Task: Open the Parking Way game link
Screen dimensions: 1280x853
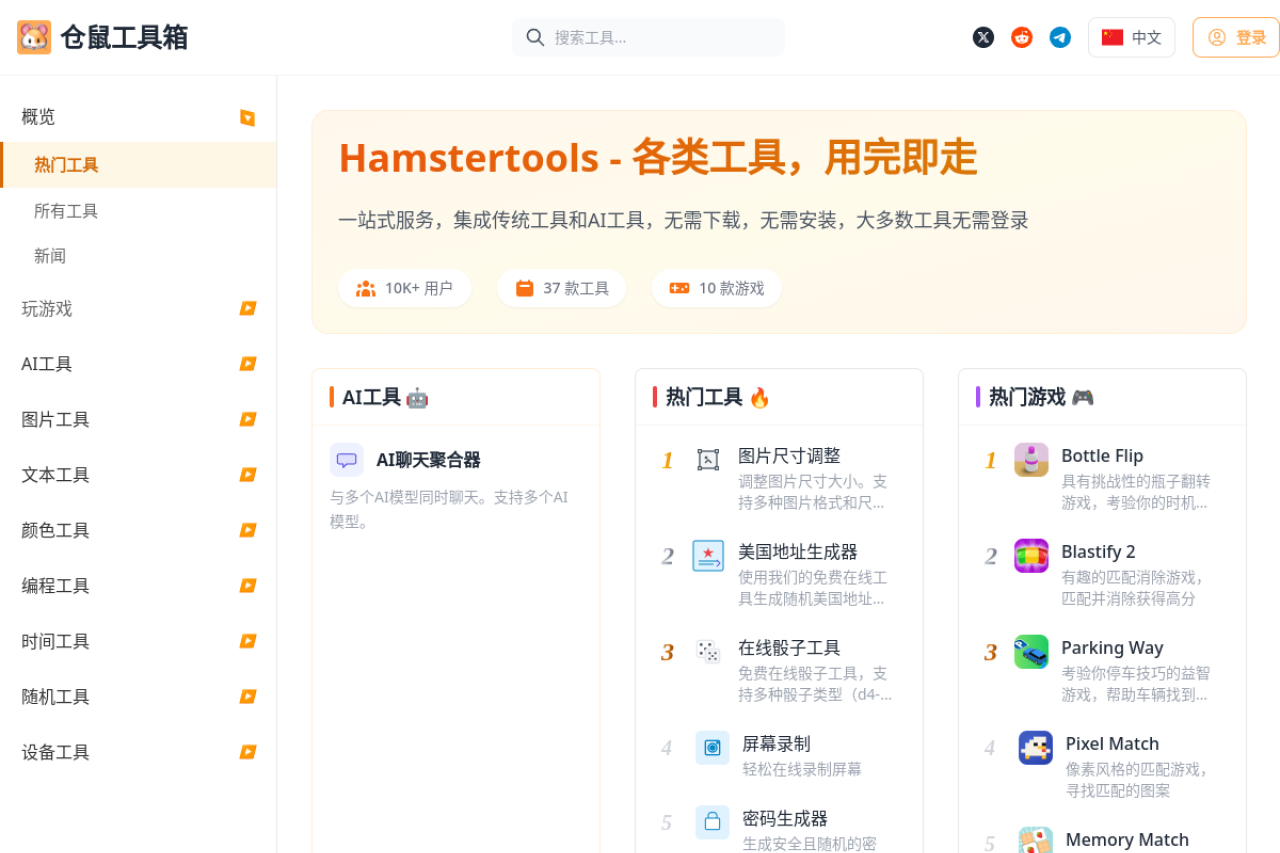Action: click(x=1112, y=648)
